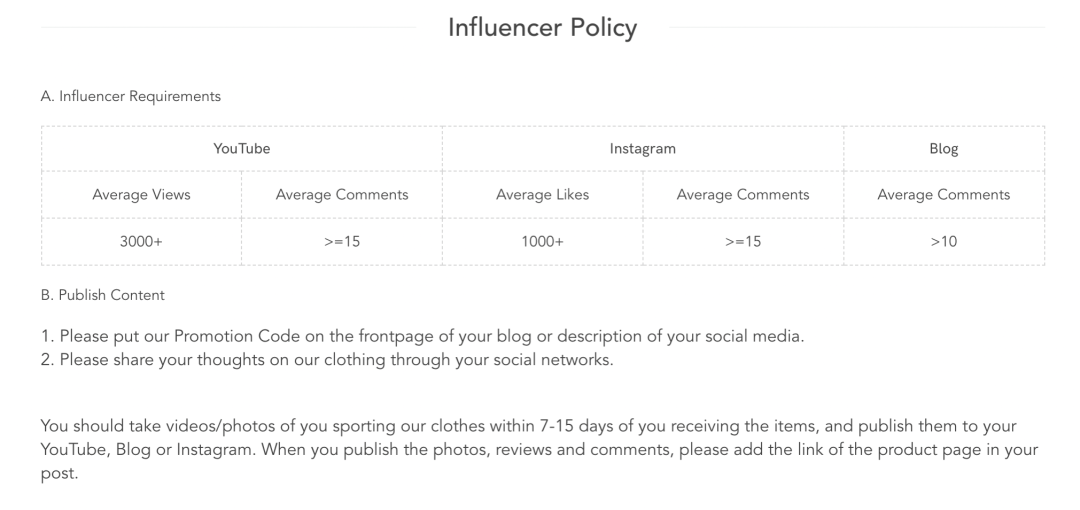The image size is (1080, 510).
Task: Click the Average Views cell
Action: [x=141, y=195]
